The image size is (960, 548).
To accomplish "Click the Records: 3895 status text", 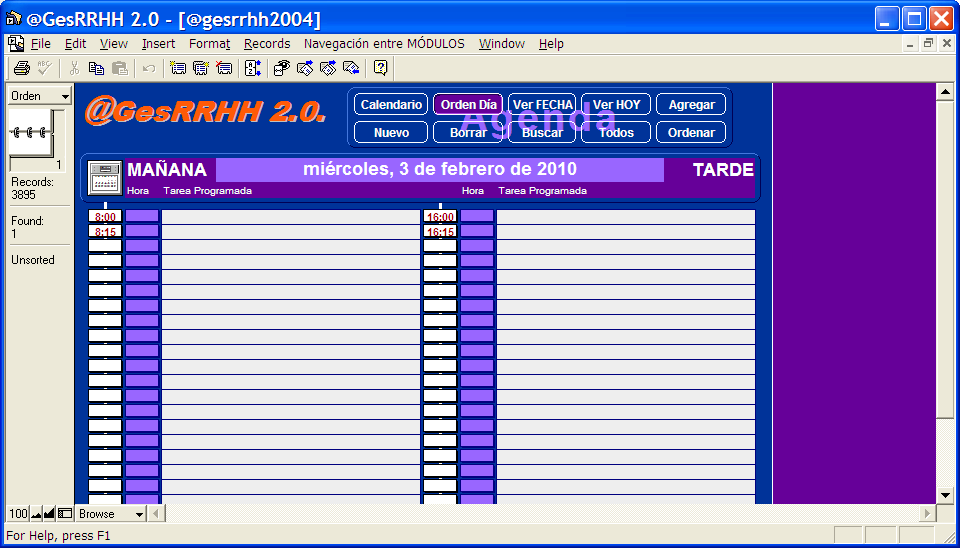I will 32,189.
